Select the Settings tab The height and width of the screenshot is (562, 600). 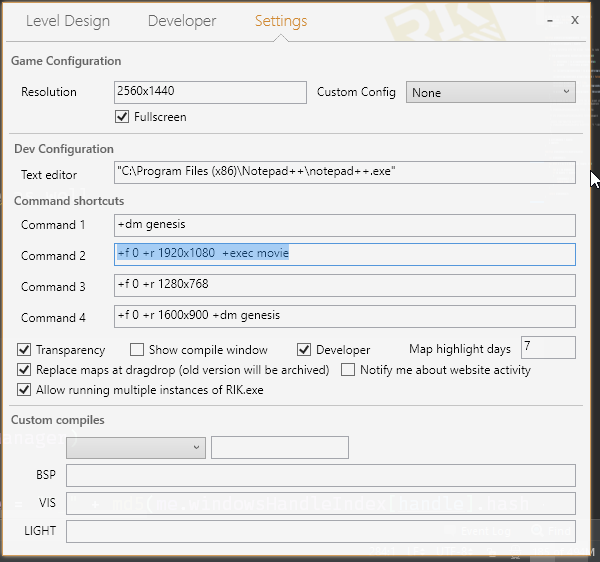tap(281, 21)
